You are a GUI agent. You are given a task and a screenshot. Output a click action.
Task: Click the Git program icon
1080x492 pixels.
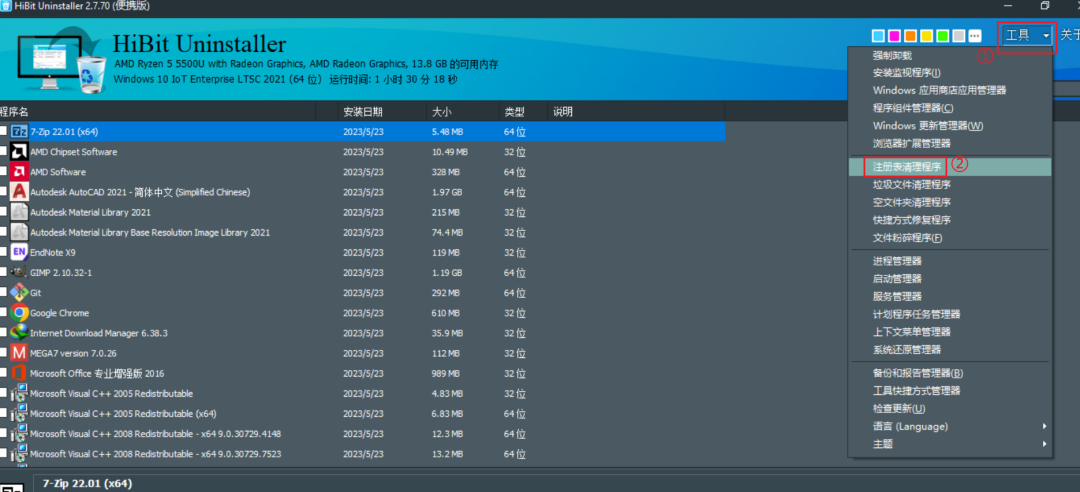(19, 293)
